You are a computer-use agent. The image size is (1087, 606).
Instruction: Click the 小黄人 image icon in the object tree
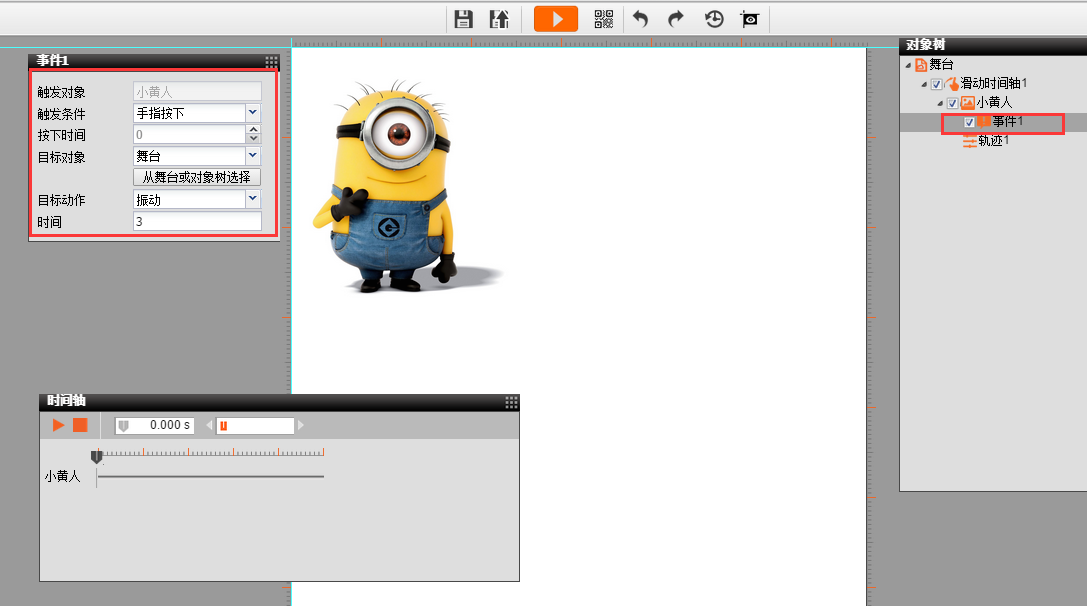pos(968,103)
